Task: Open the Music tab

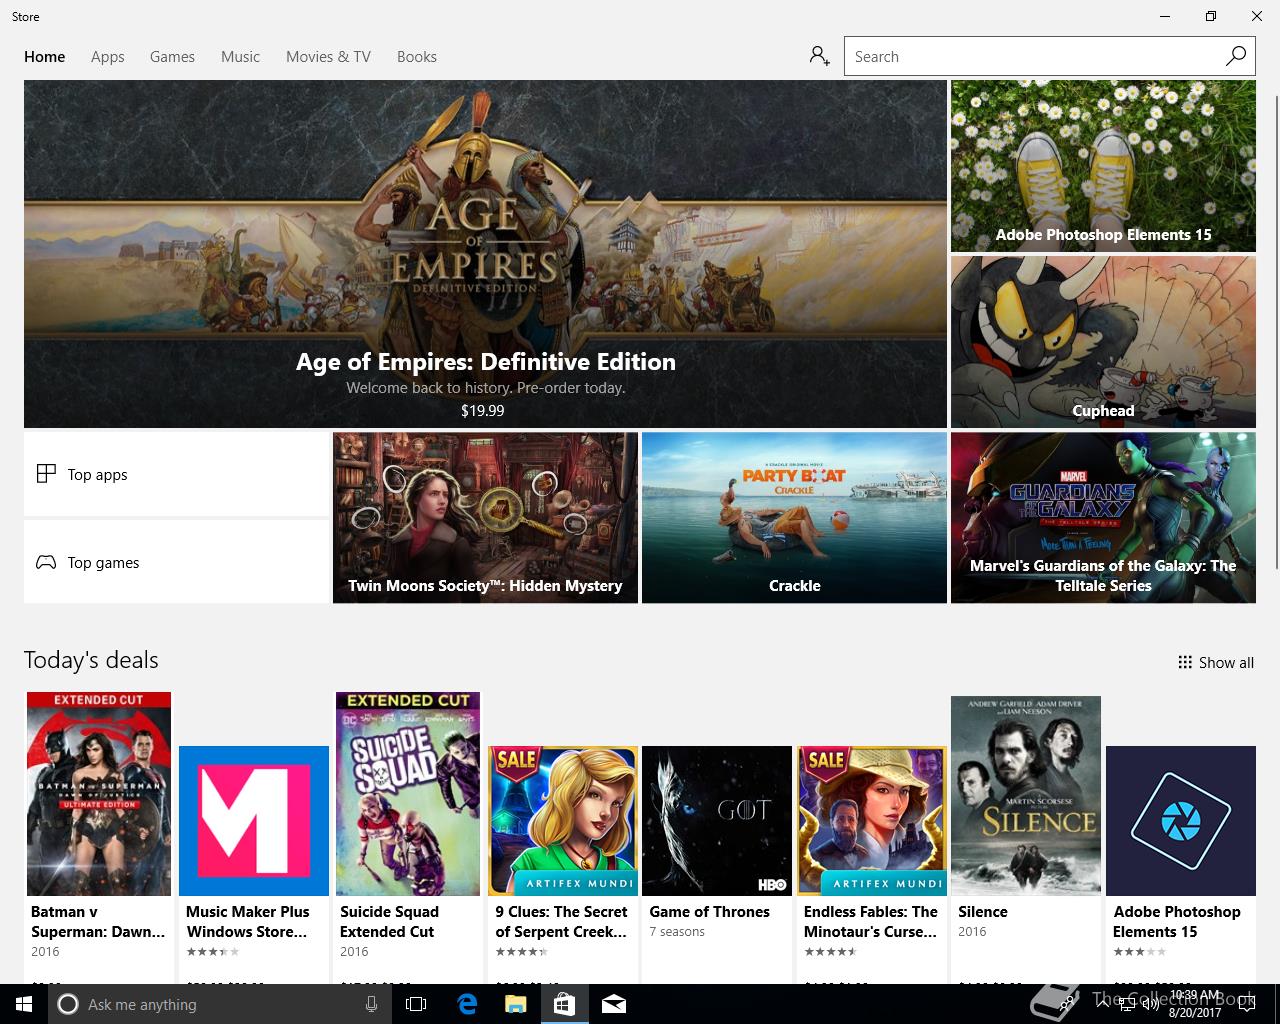Action: [240, 57]
